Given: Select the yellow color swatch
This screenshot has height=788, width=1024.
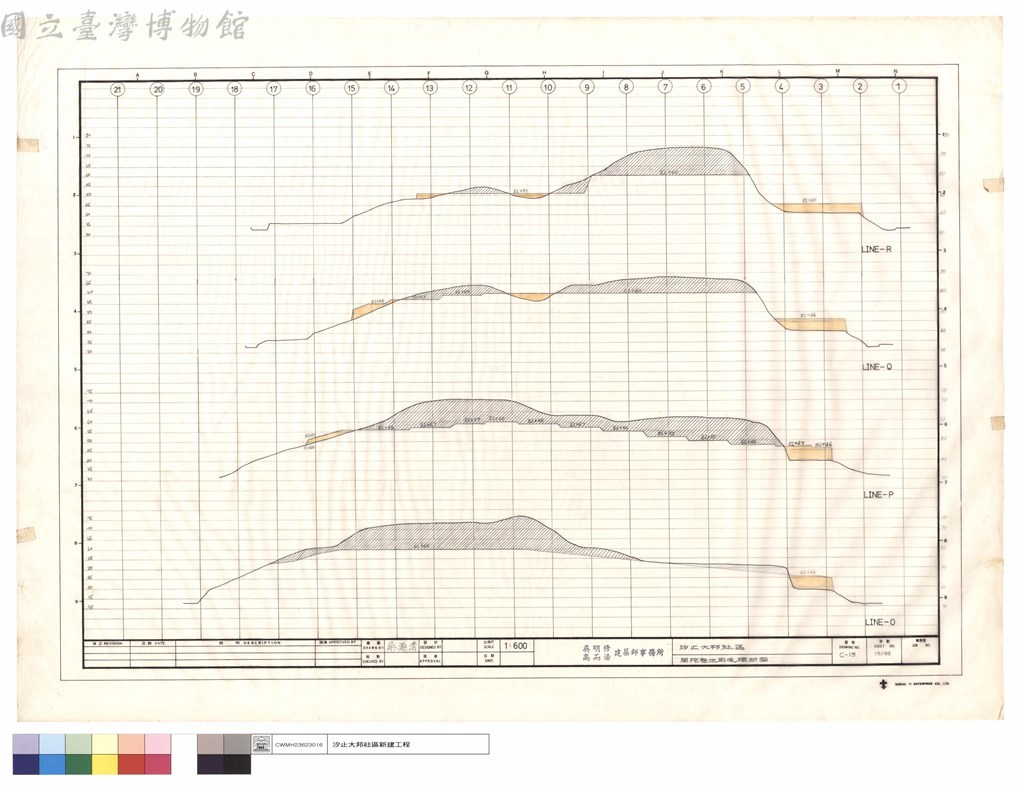Looking at the screenshot, I should (x=104, y=764).
